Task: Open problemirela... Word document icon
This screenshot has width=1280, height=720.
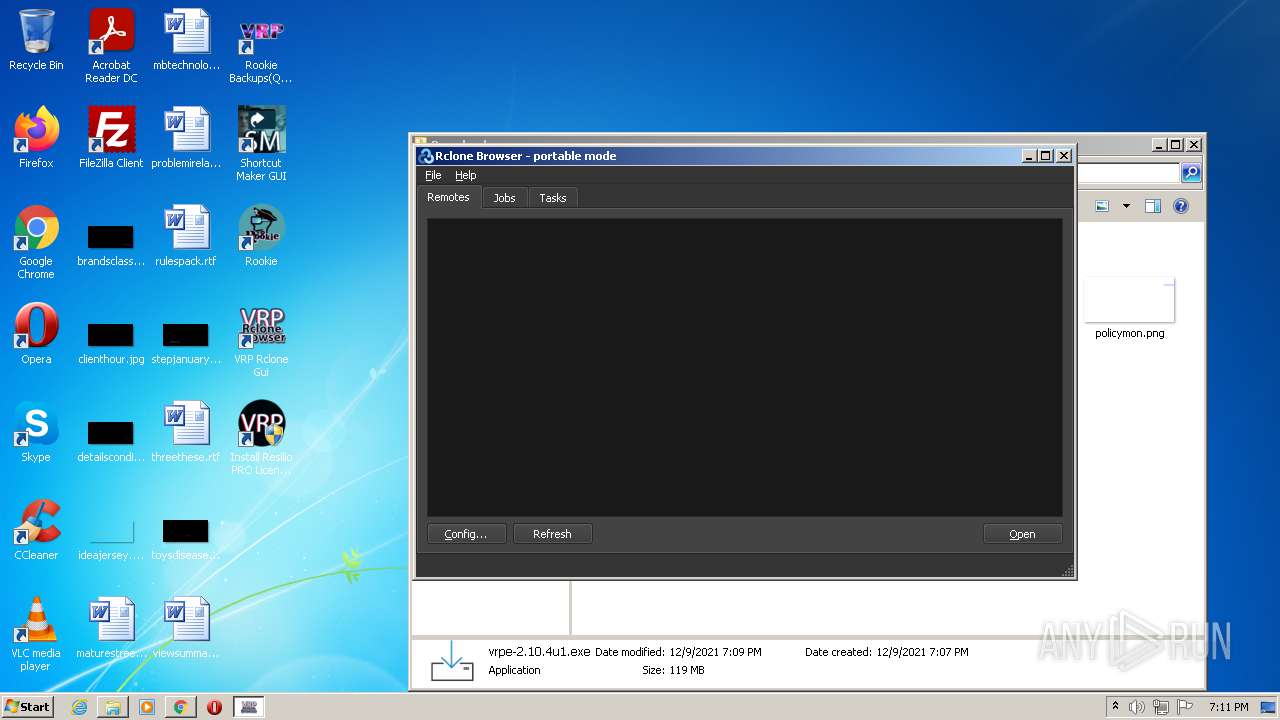Action: [186, 138]
